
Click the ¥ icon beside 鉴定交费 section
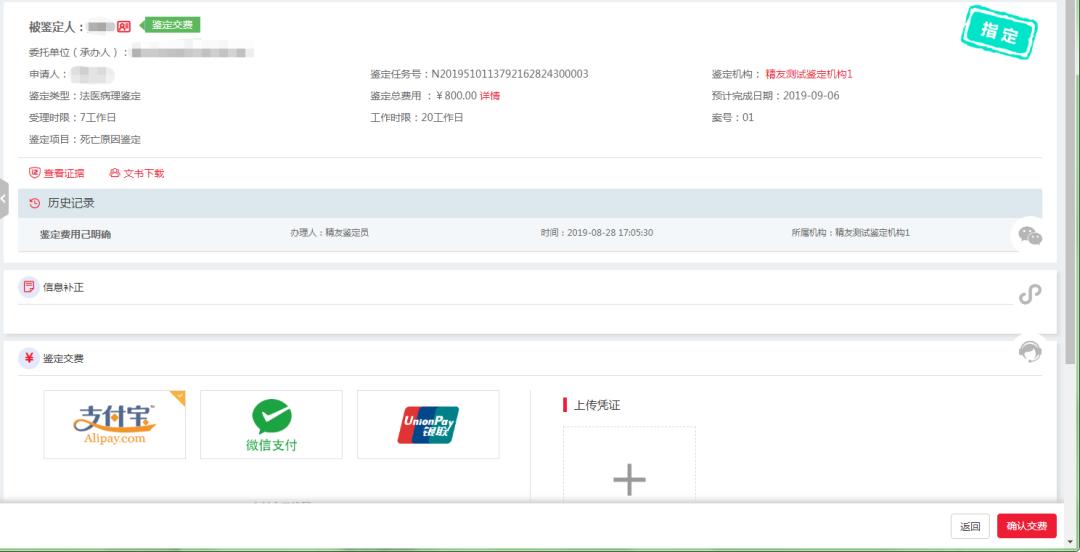pos(29,358)
